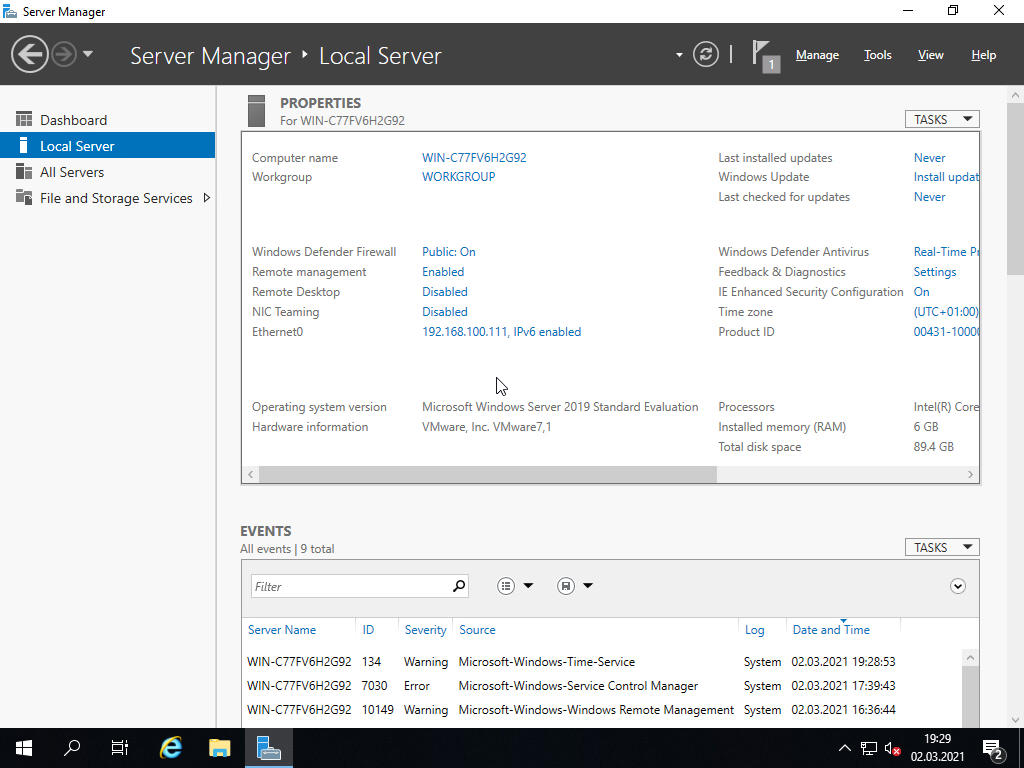Open the Manage menu
Viewport: 1024px width, 768px height.
point(817,55)
